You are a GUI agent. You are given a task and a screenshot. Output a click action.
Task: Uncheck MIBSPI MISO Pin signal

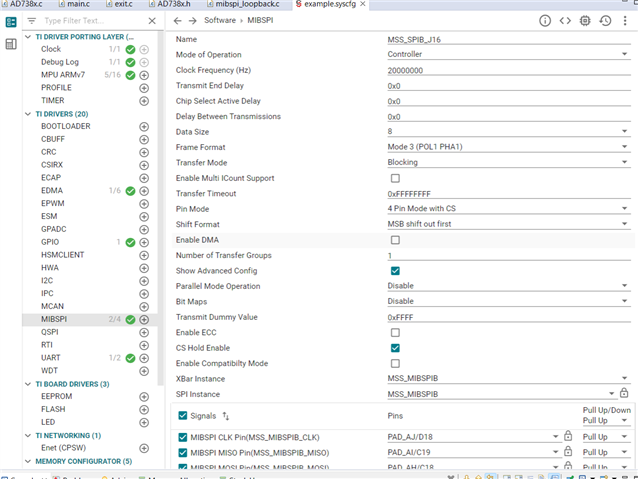coord(183,453)
